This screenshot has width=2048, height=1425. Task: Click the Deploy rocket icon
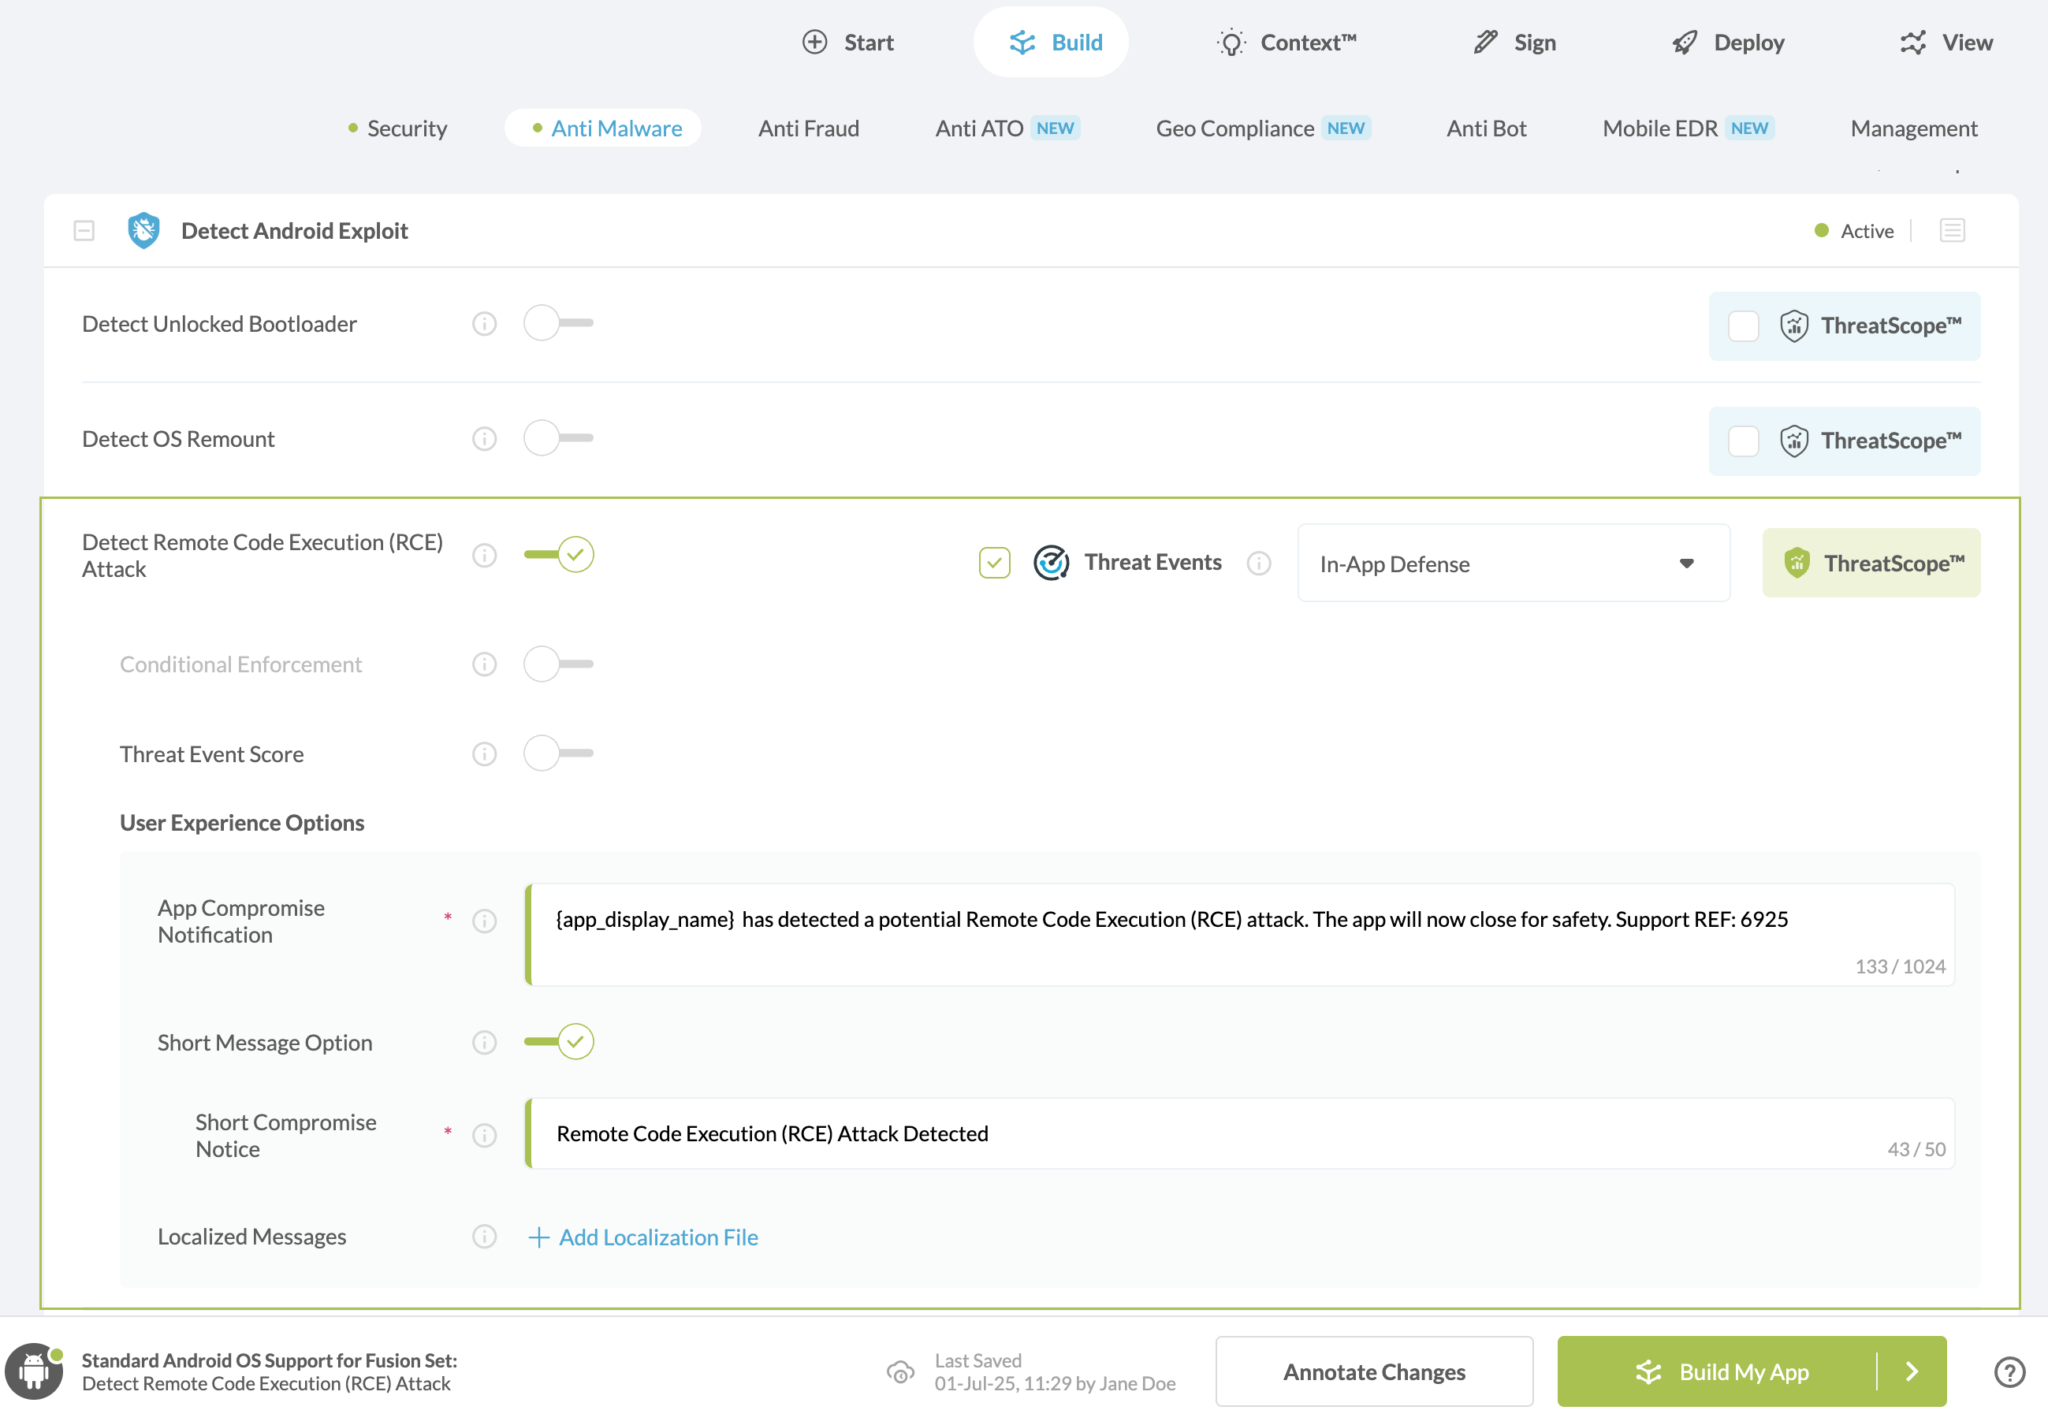[x=1684, y=42]
